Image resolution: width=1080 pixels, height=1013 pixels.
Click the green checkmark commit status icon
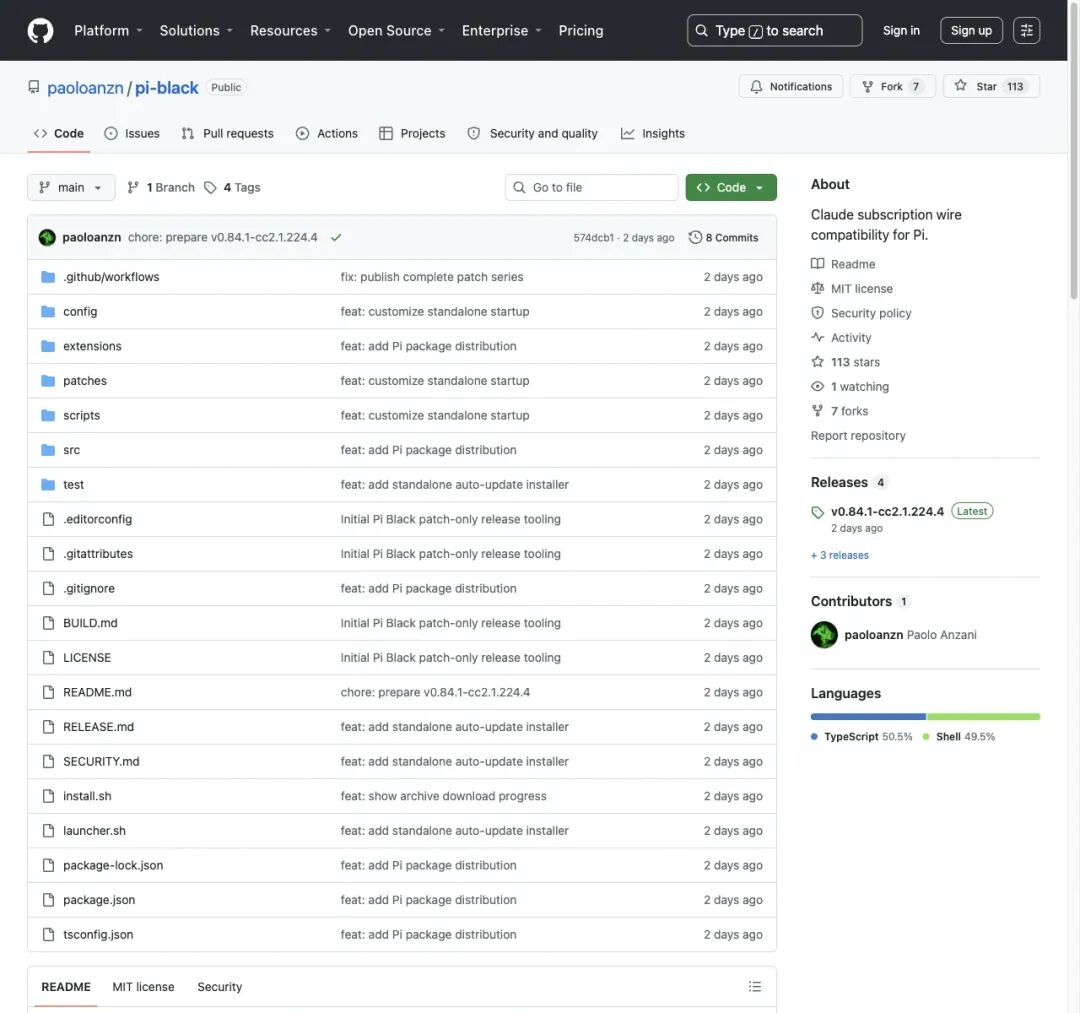[x=335, y=238]
